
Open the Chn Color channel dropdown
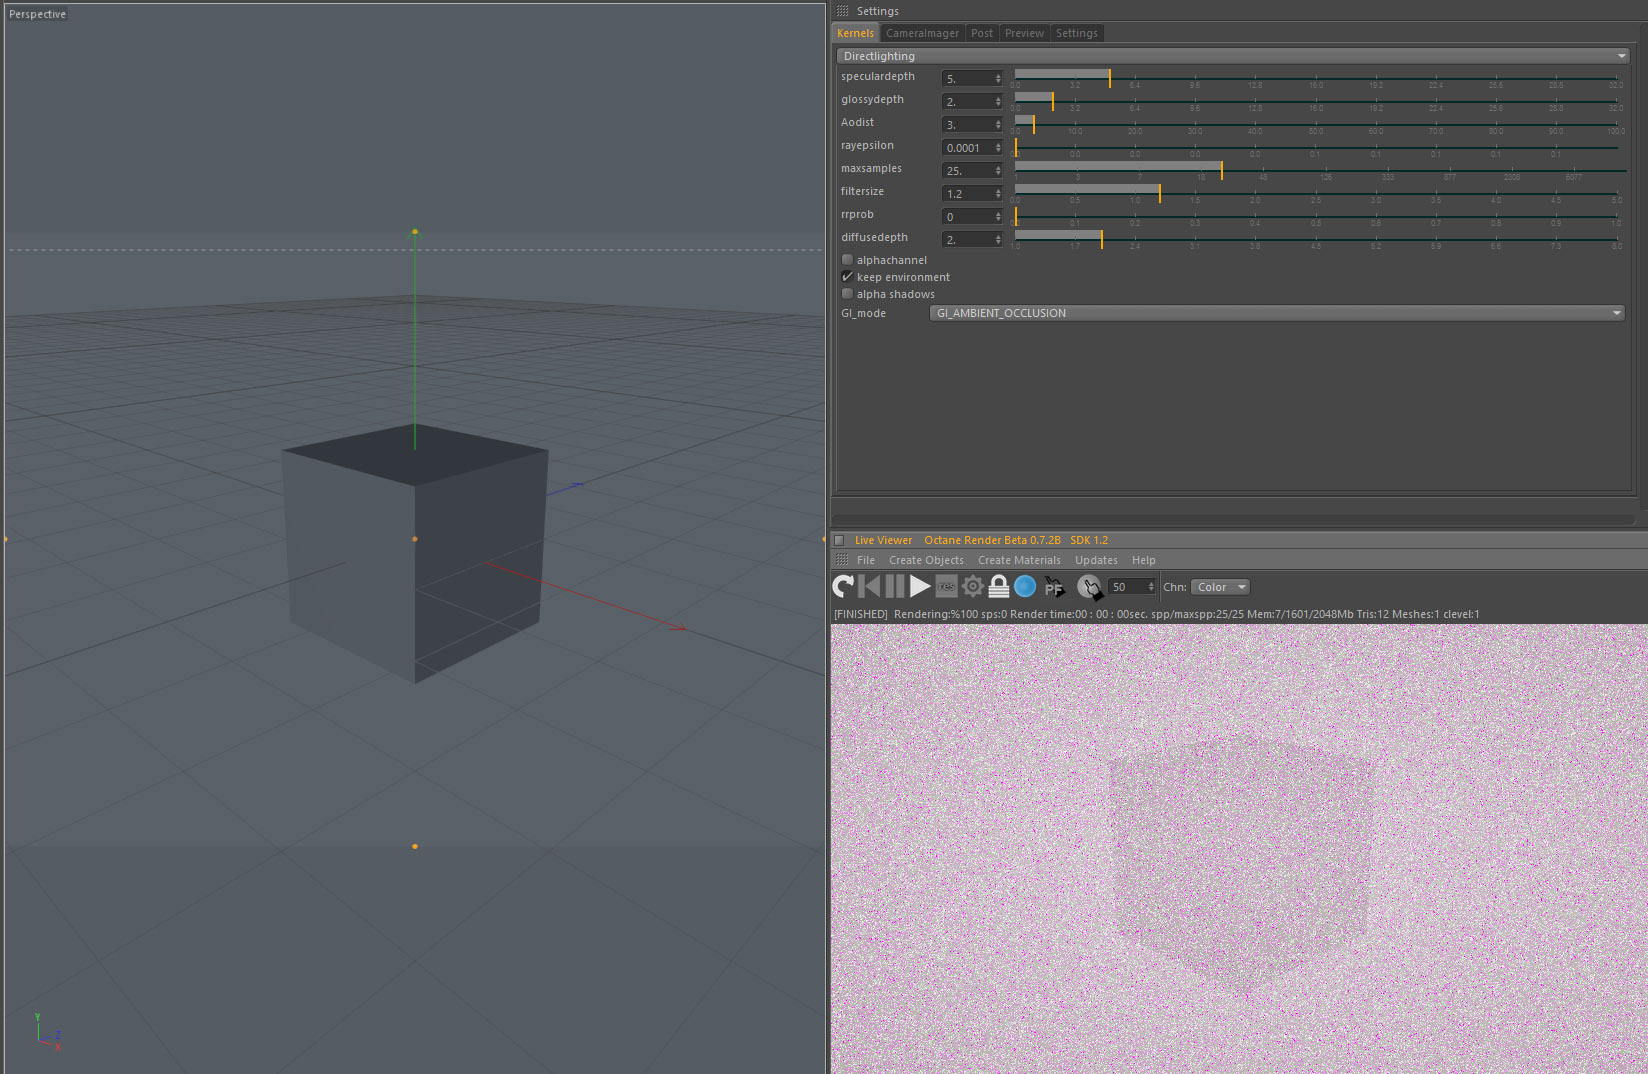(x=1221, y=587)
